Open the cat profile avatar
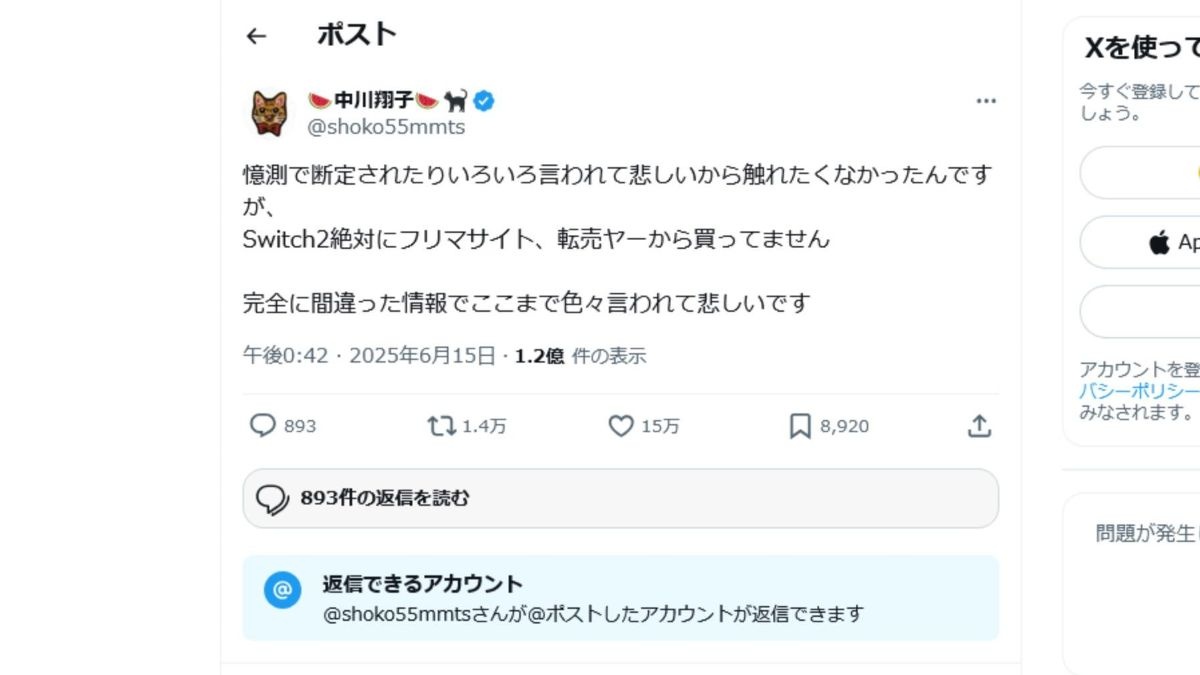 point(269,113)
